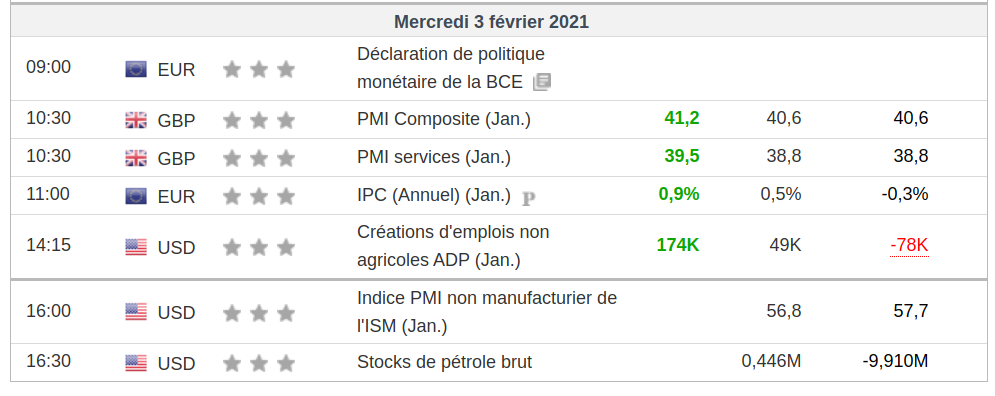Click the Mercredi 3 février 2021 date header
The image size is (995, 396).
click(491, 22)
